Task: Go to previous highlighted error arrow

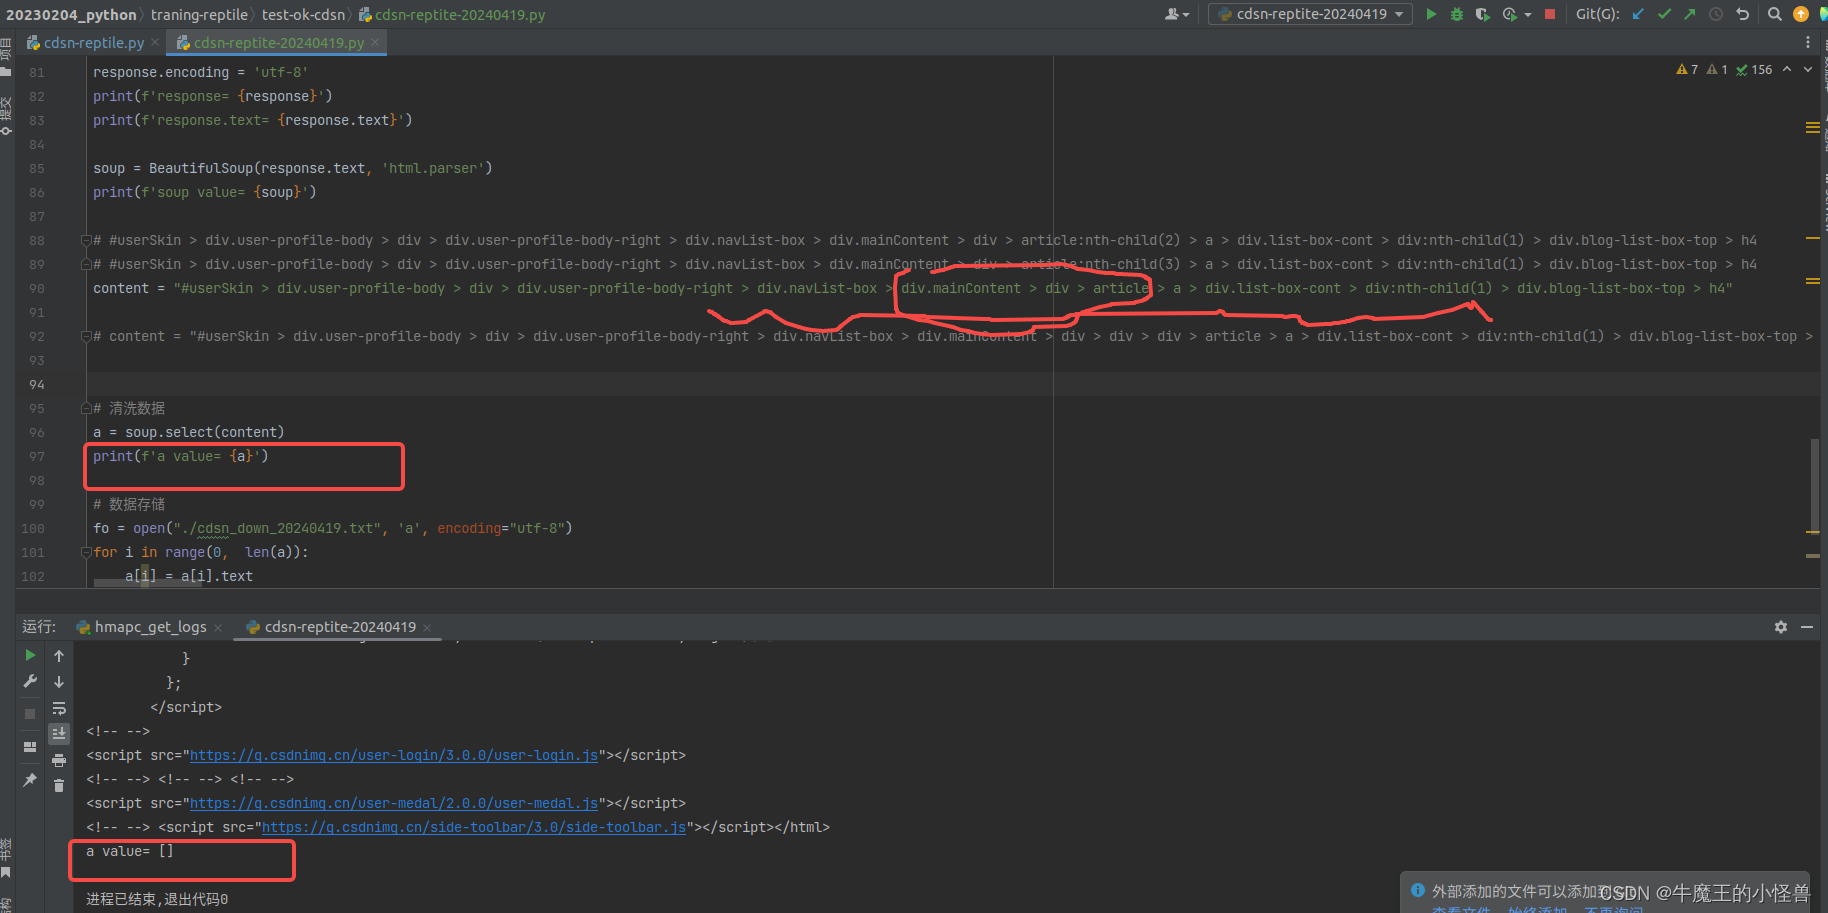Action: (x=1787, y=69)
